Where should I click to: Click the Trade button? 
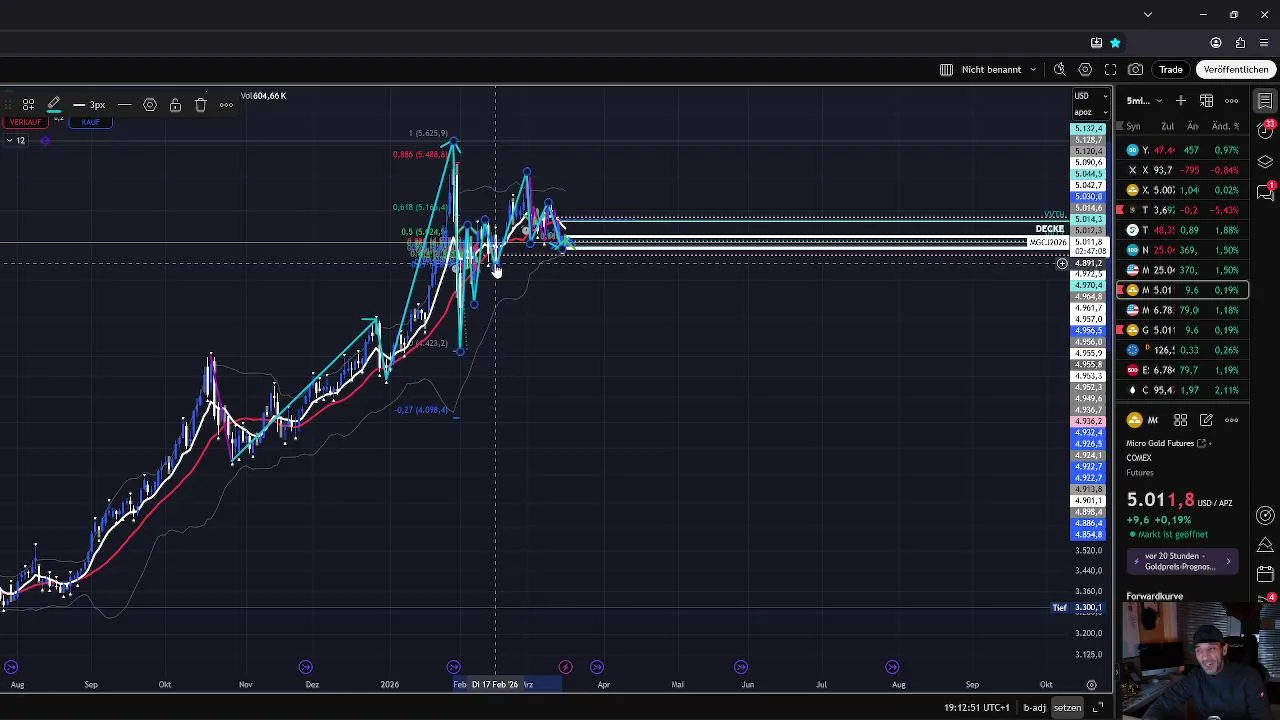pos(1171,70)
